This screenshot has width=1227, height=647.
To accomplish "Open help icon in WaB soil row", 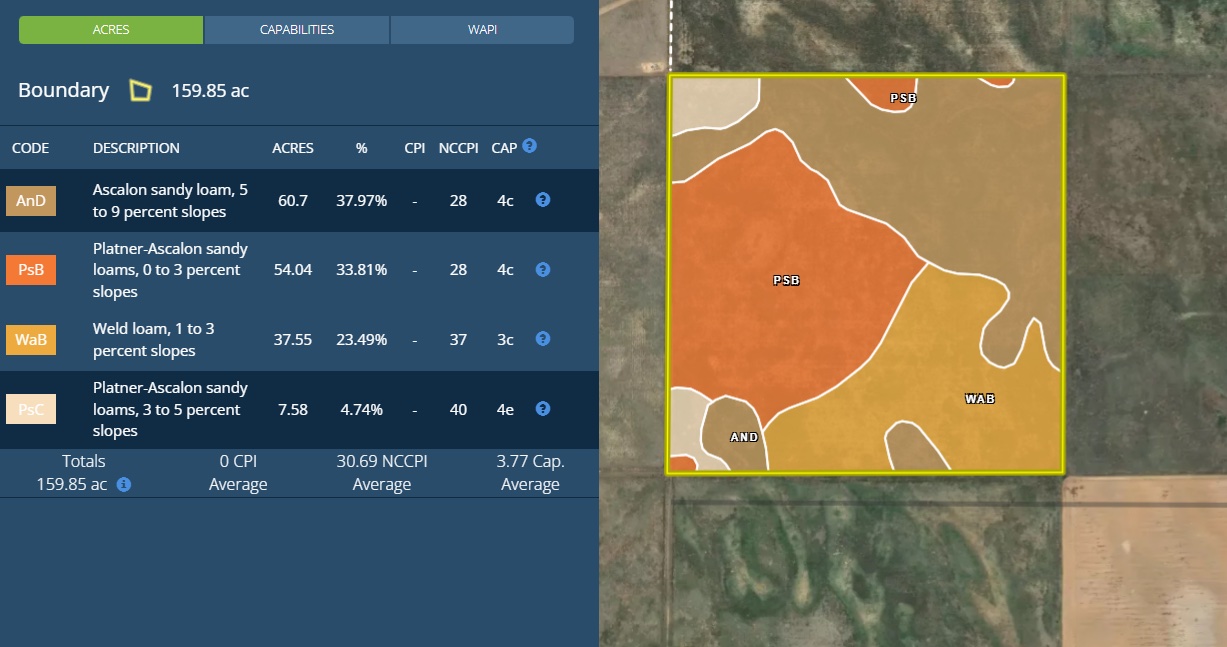I will 542,339.
